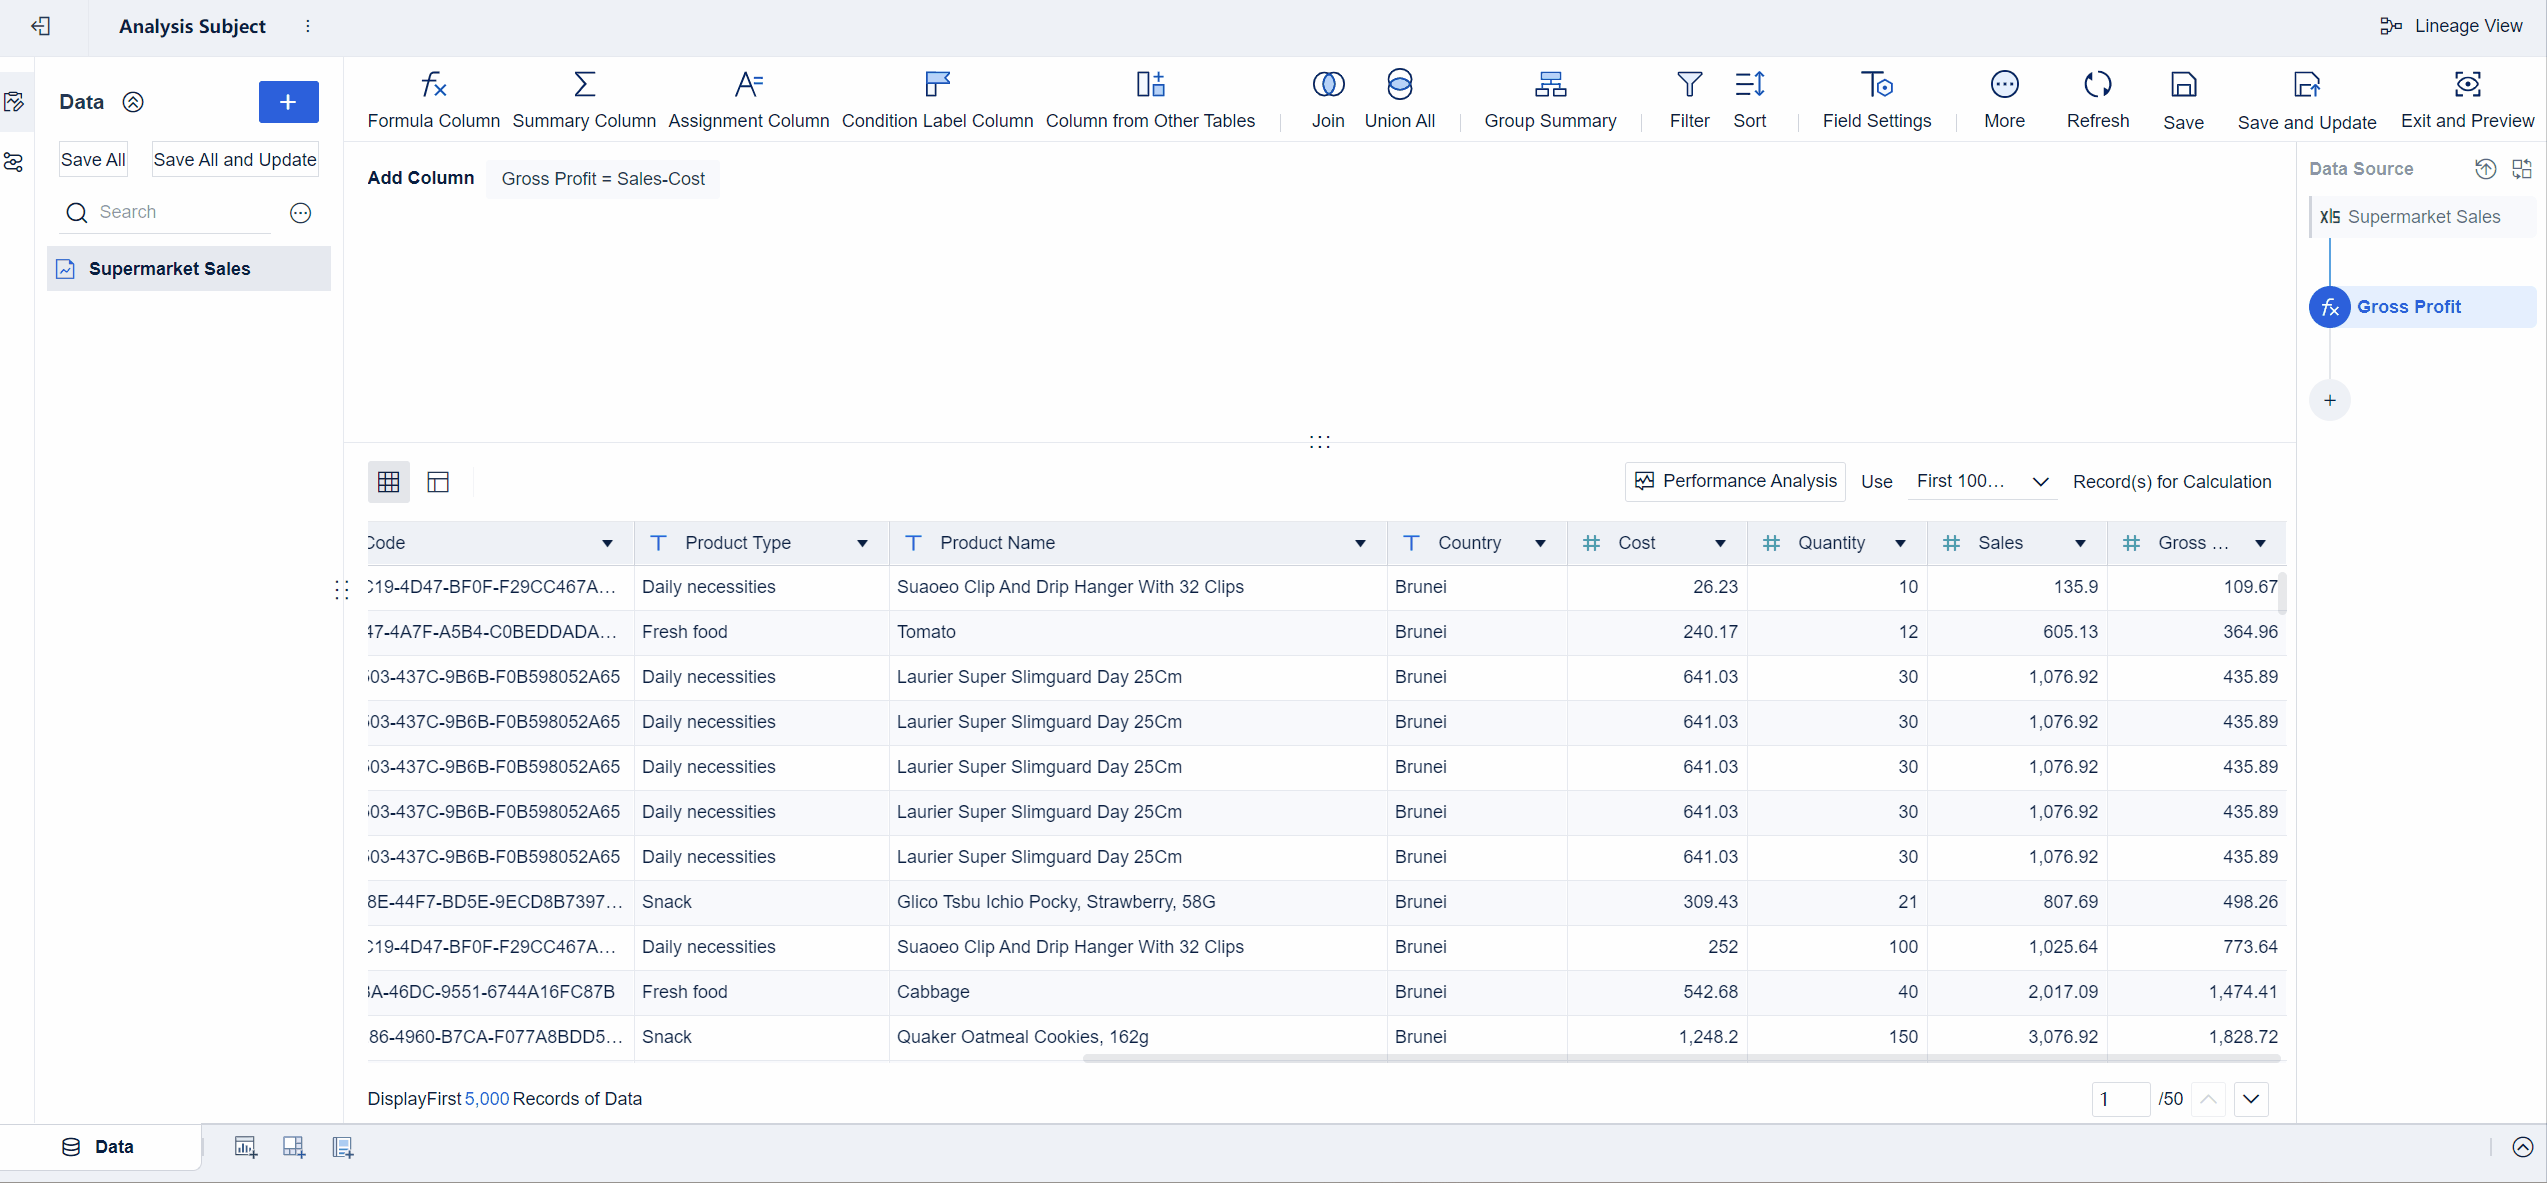Switch to field structure view
This screenshot has width=2547, height=1183.
point(438,482)
